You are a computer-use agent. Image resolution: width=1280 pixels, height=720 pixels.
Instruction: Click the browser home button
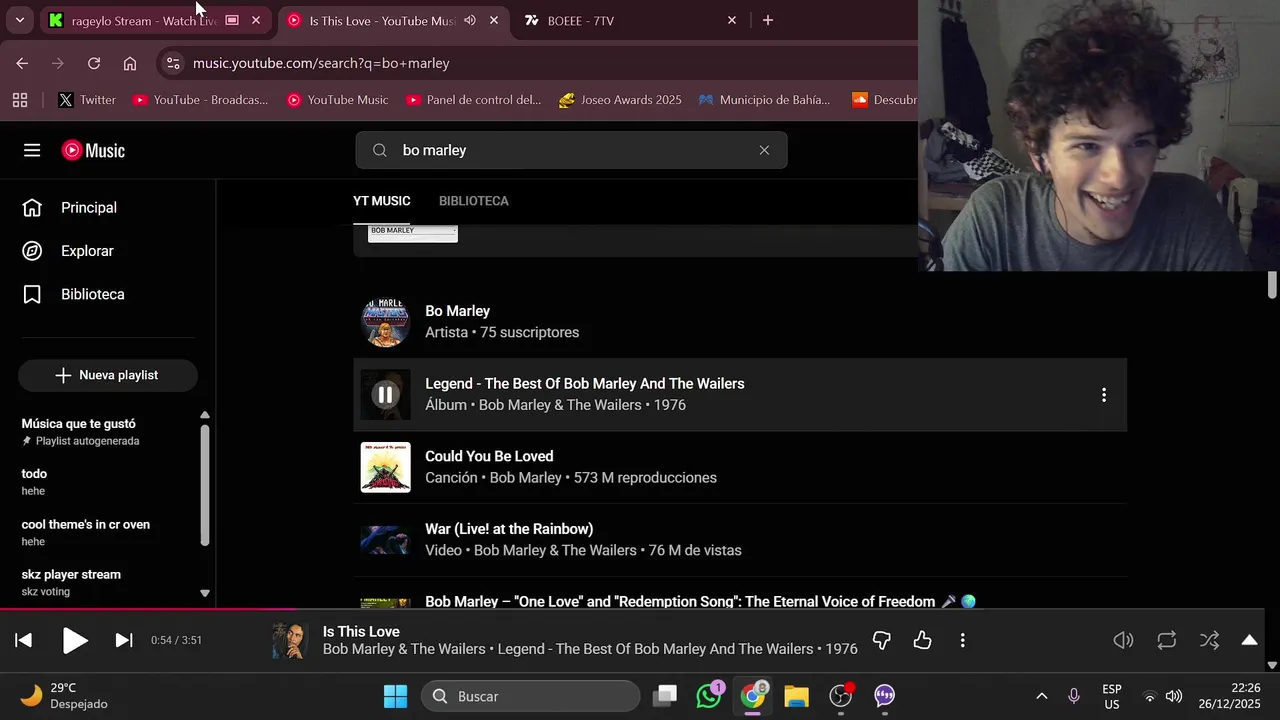(x=130, y=63)
